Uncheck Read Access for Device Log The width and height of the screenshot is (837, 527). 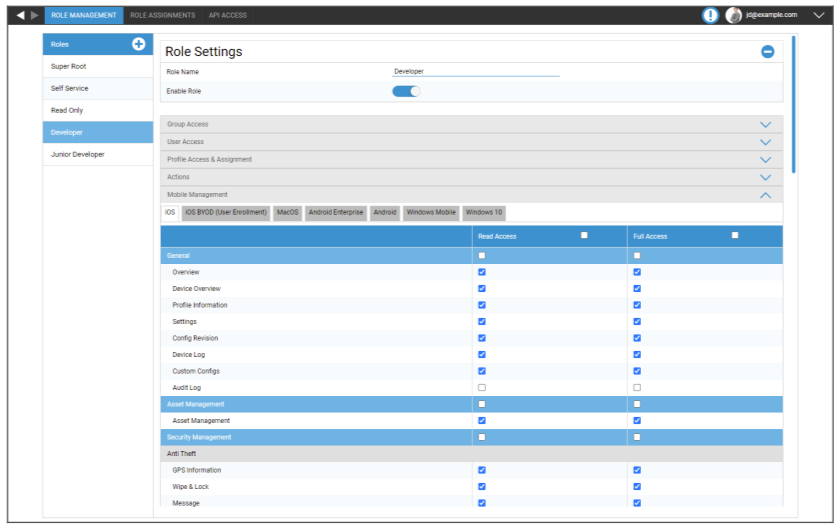(482, 354)
